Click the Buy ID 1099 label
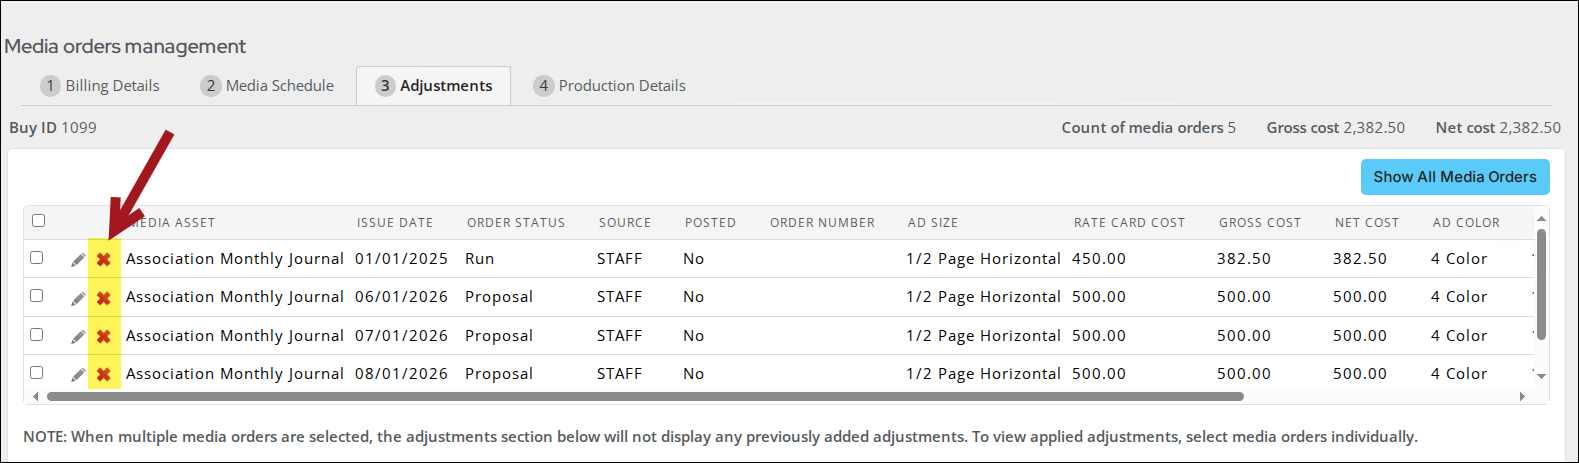 pos(53,128)
